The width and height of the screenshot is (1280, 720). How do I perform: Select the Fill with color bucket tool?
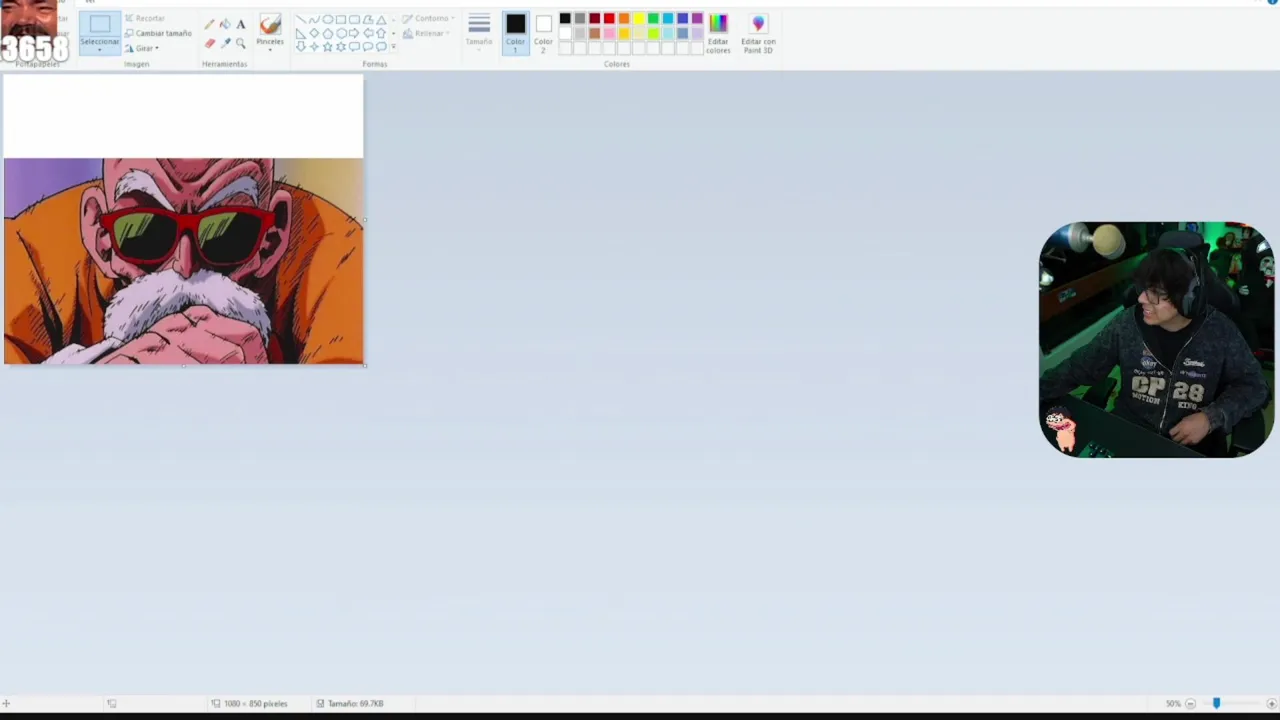pyautogui.click(x=225, y=24)
